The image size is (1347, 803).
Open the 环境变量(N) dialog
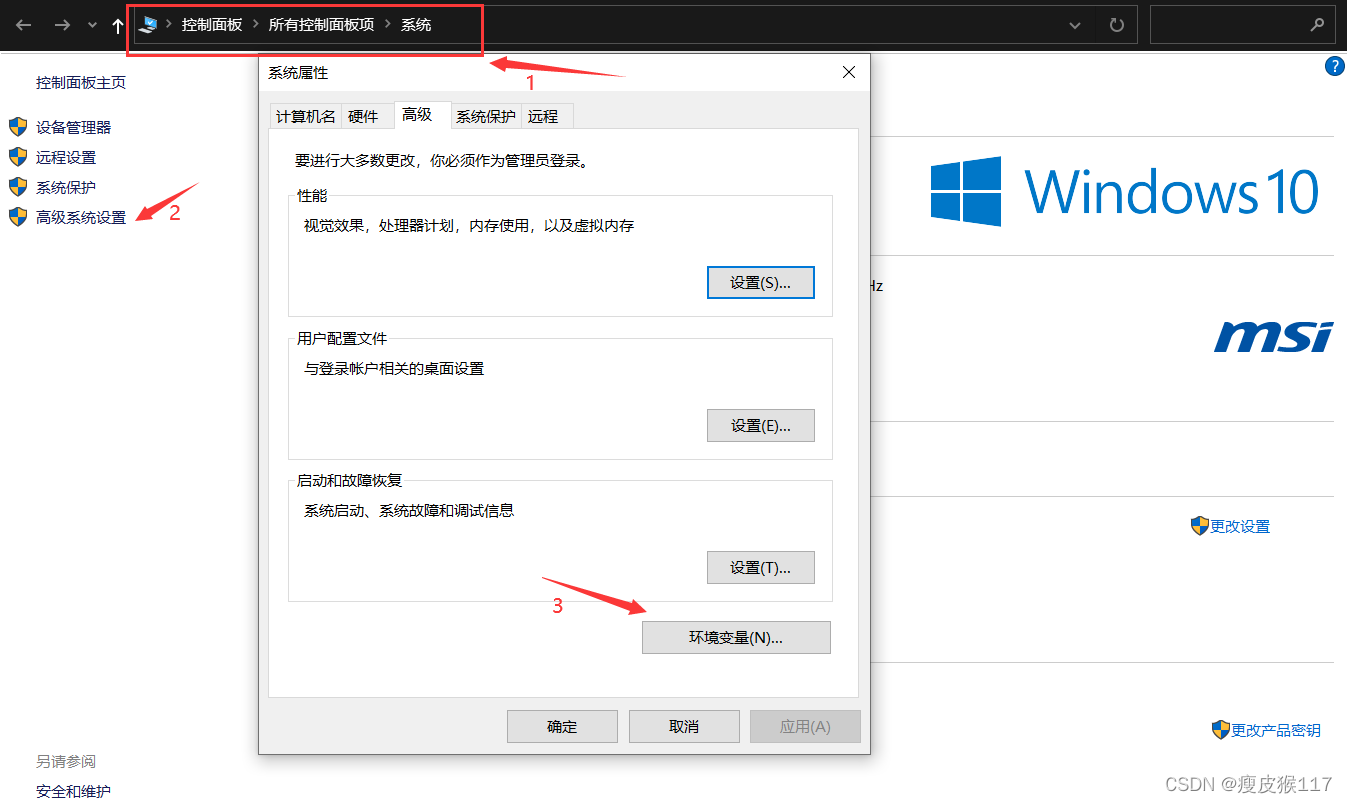(736, 637)
